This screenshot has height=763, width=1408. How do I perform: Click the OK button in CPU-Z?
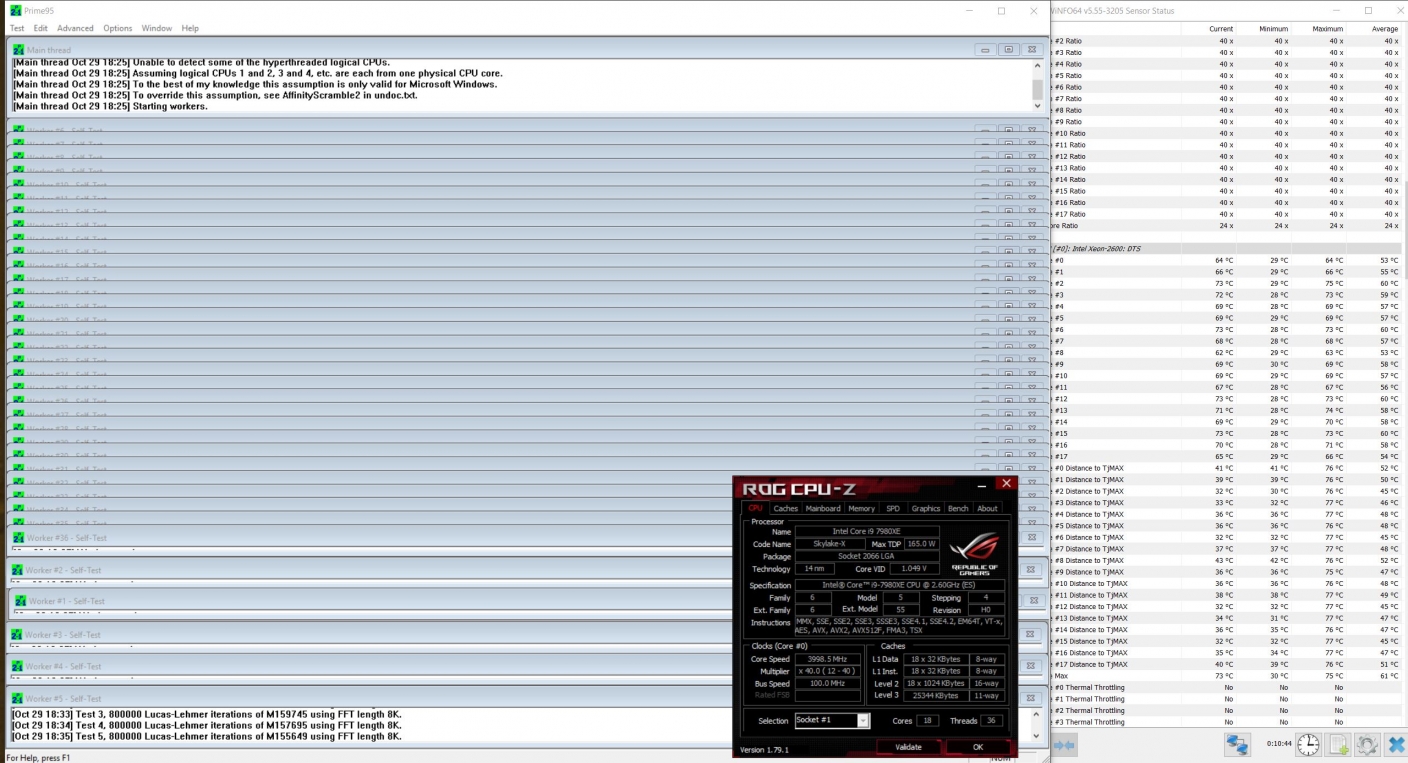(x=978, y=747)
